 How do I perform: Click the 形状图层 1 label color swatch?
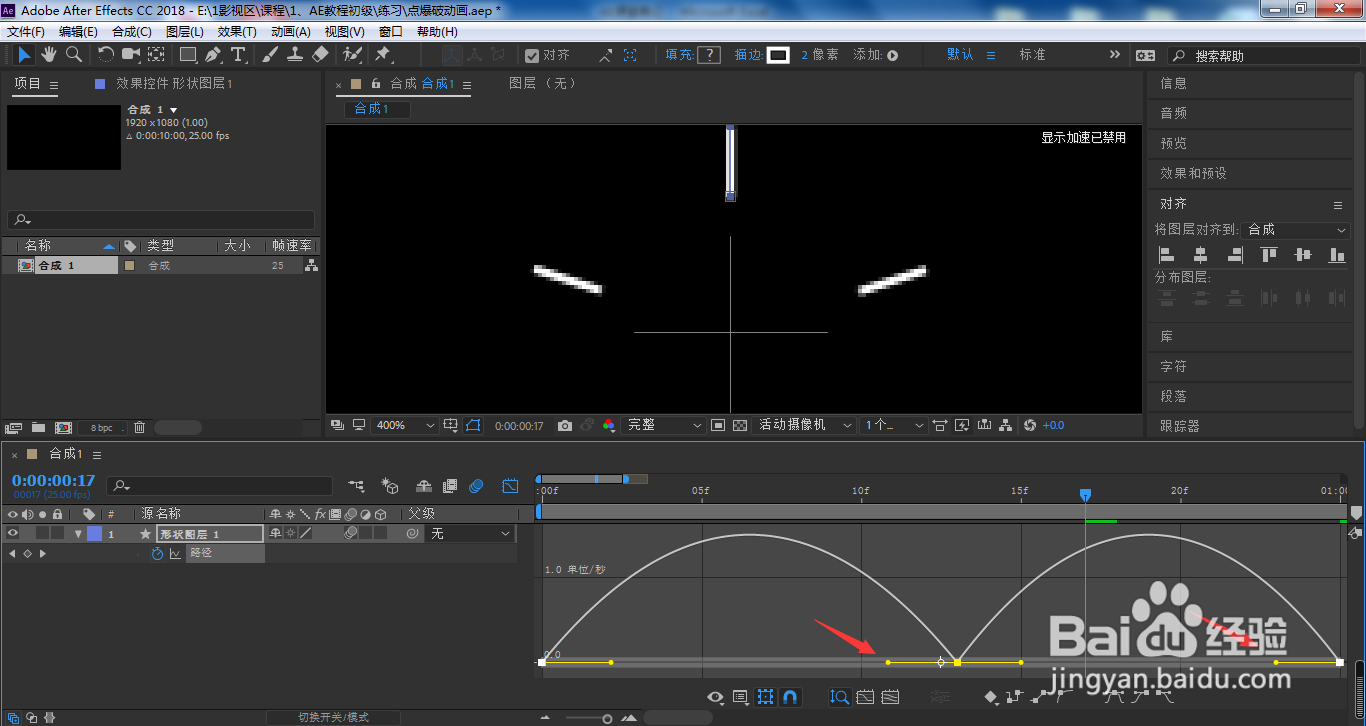tap(94, 534)
